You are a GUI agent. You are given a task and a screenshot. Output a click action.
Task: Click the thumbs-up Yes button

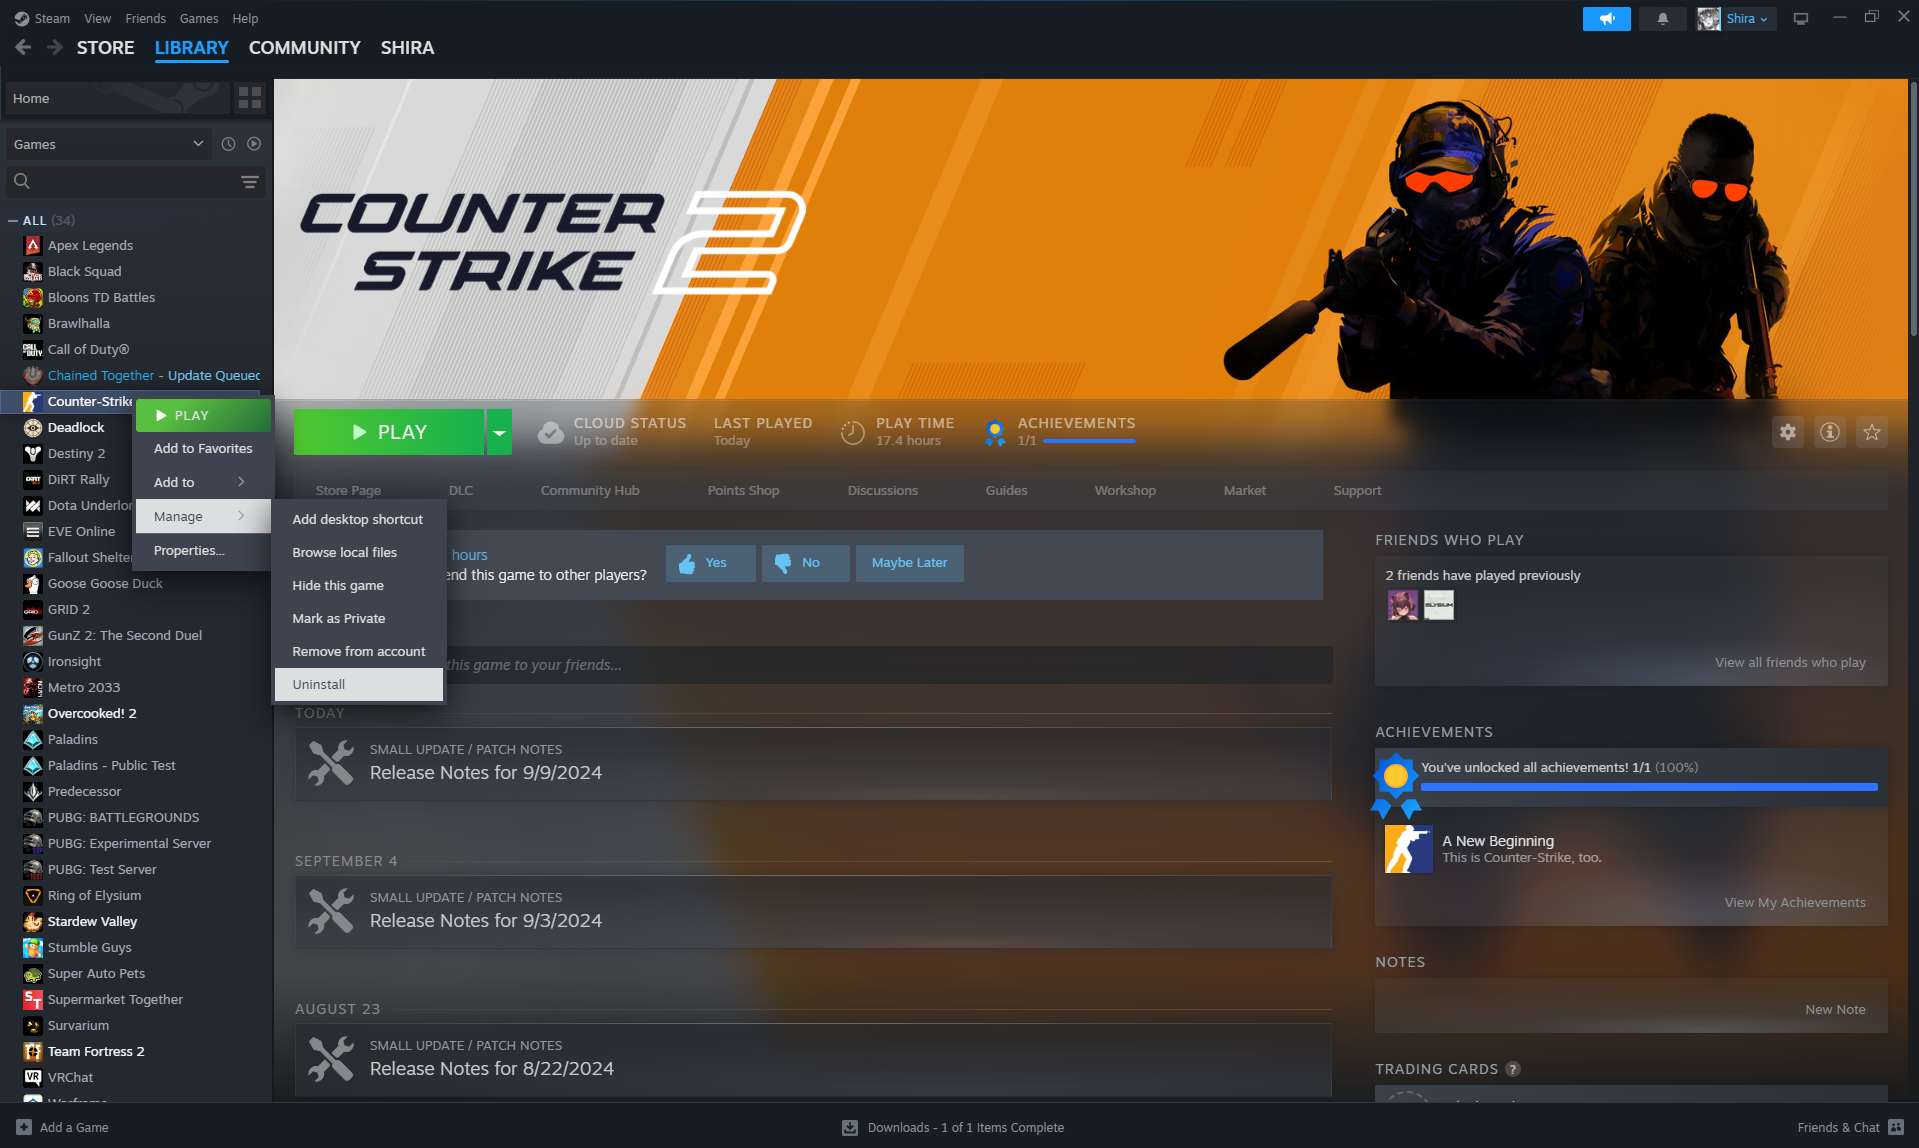710,563
